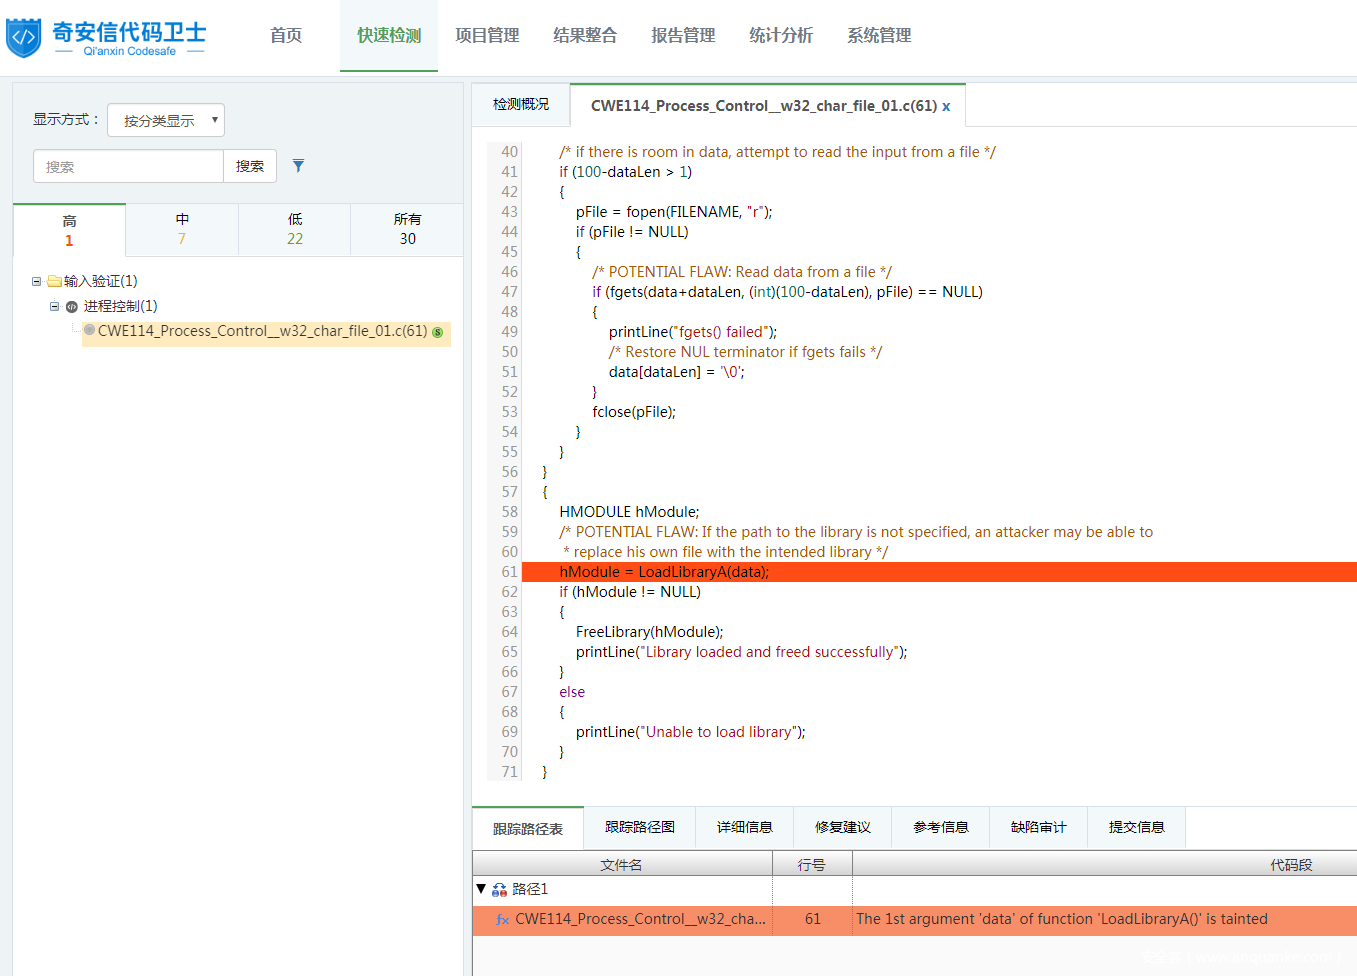The height and width of the screenshot is (976, 1357).
Task: Click the Qi'anxin Codesafe shield logo
Action: [24, 37]
